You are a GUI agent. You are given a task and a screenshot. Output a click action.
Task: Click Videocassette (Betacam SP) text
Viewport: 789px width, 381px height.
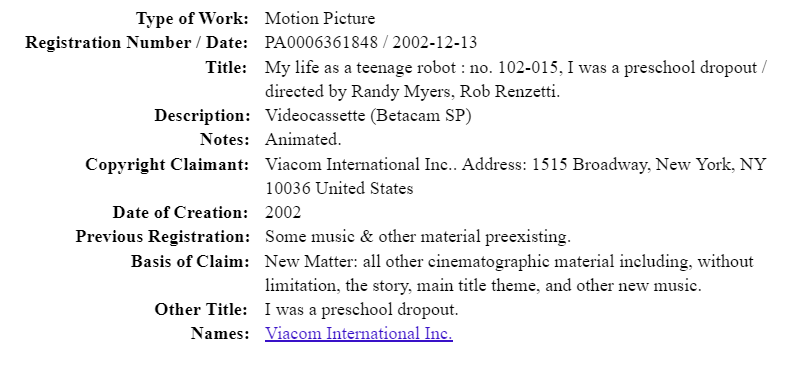(x=368, y=116)
